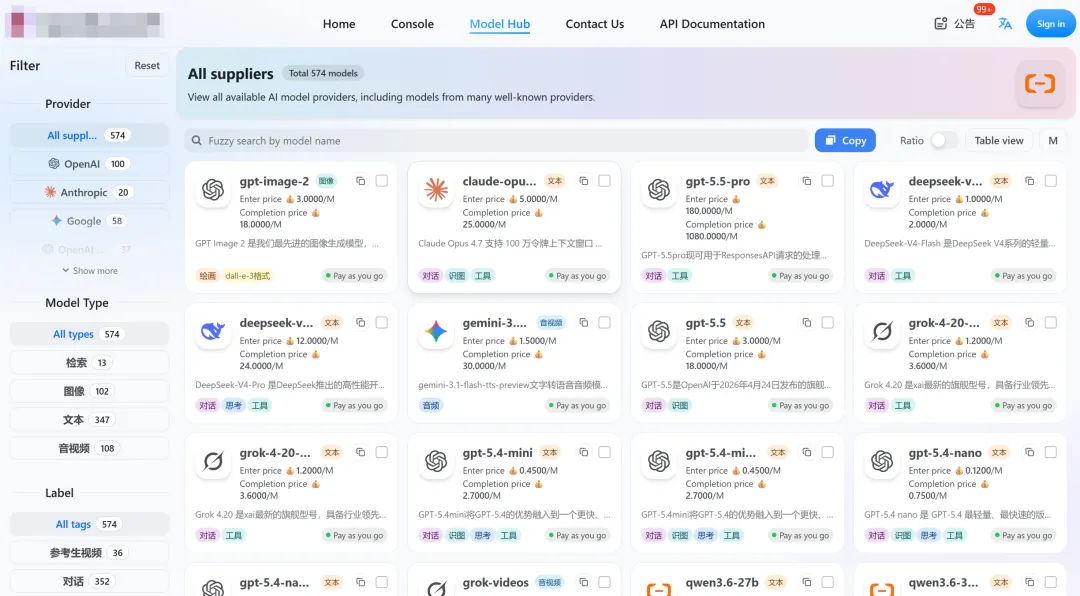Click the qwen3.6-27b orange bracket logo
Viewport: 1080px width, 596px height.
click(659, 588)
